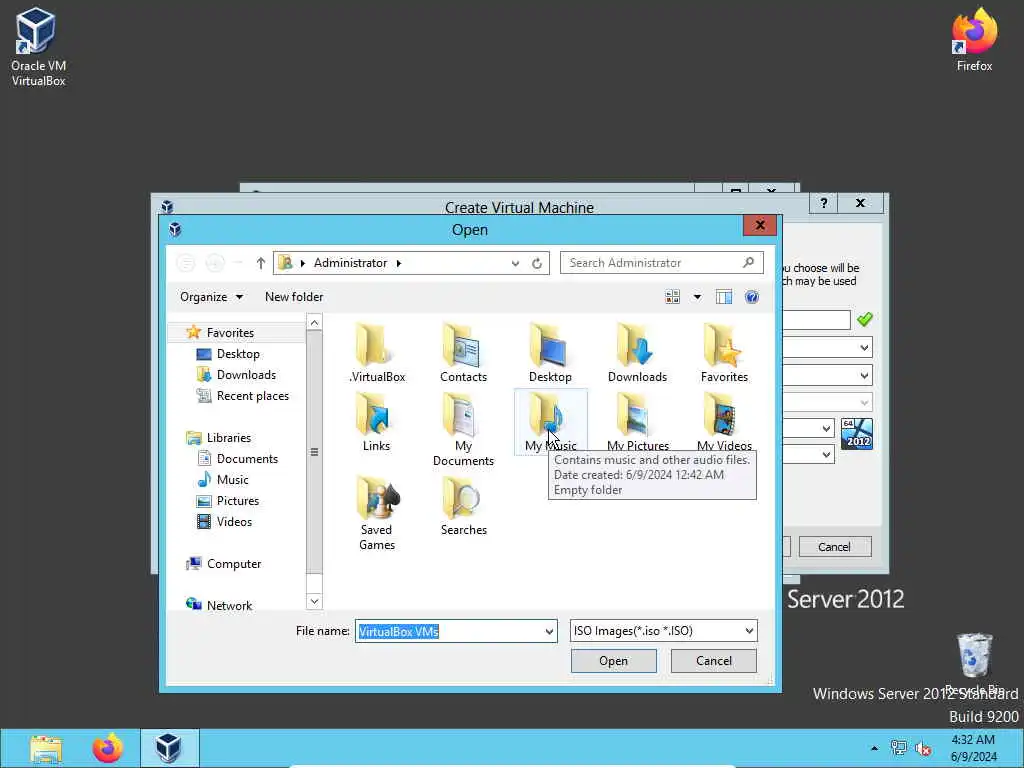Click the muted volume tray icon

click(x=923, y=748)
